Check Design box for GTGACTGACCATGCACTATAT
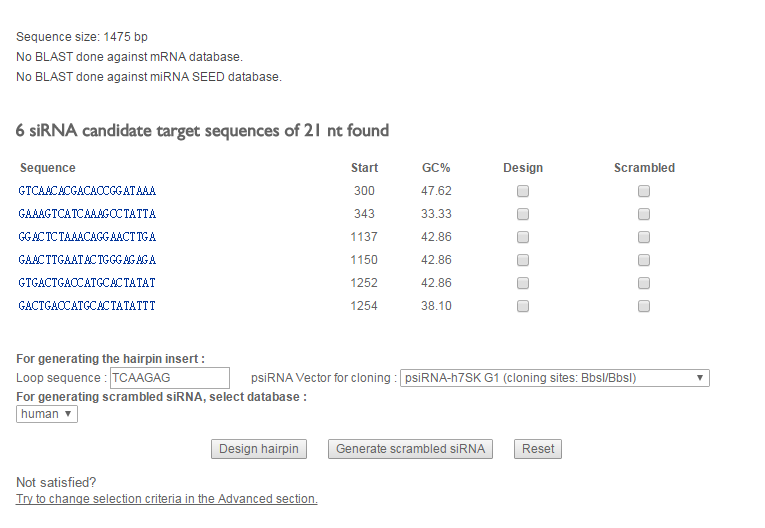765x528 pixels. 523,283
